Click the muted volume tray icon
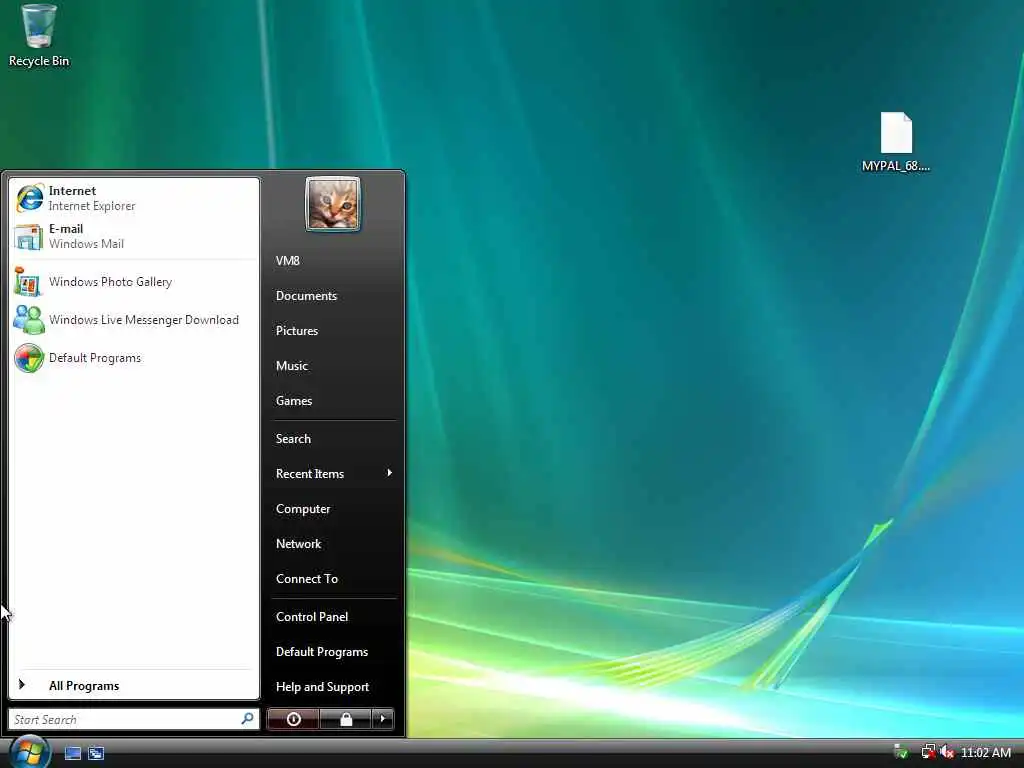The height and width of the screenshot is (768, 1024). pos(946,752)
